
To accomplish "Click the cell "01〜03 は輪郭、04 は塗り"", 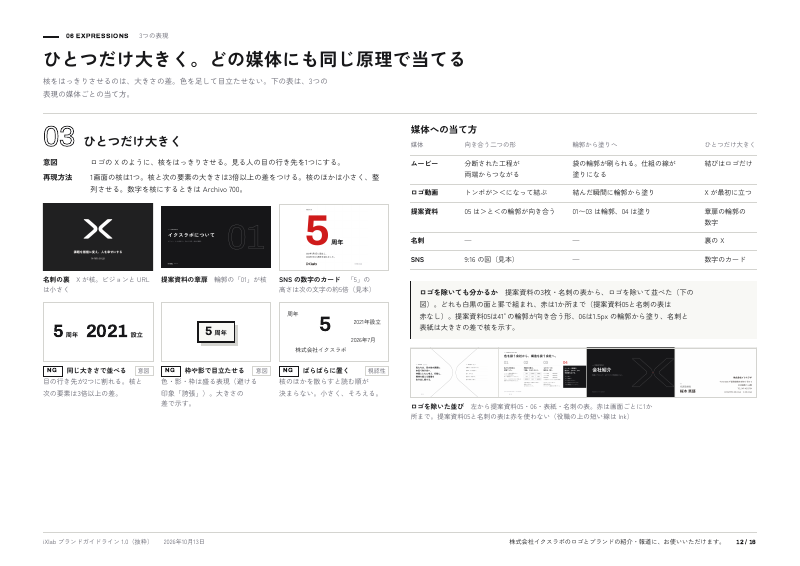I will (611, 212).
